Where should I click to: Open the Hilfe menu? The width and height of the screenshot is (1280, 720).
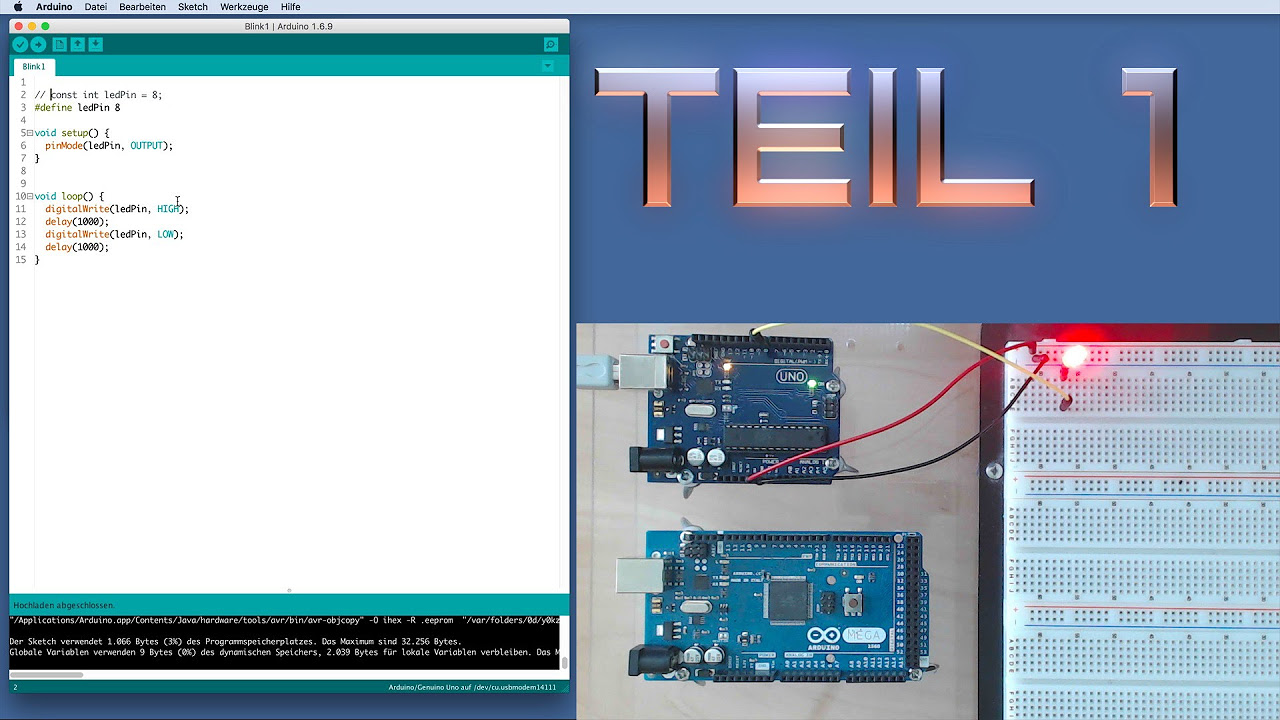pos(290,7)
